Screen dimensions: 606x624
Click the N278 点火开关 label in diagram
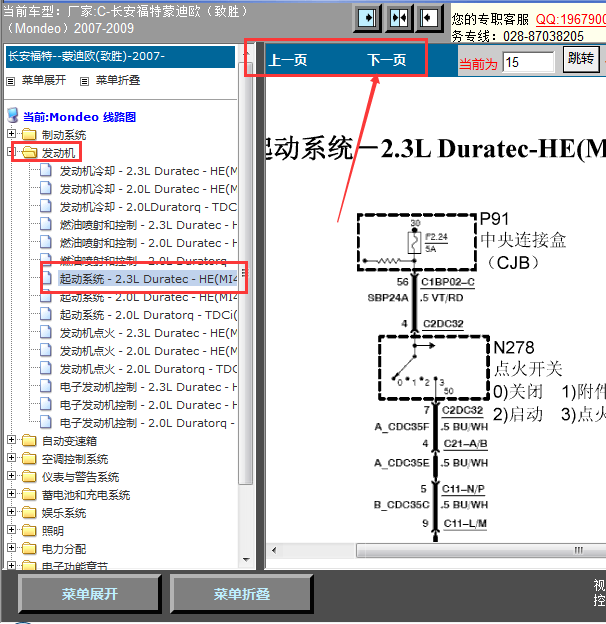click(528, 358)
